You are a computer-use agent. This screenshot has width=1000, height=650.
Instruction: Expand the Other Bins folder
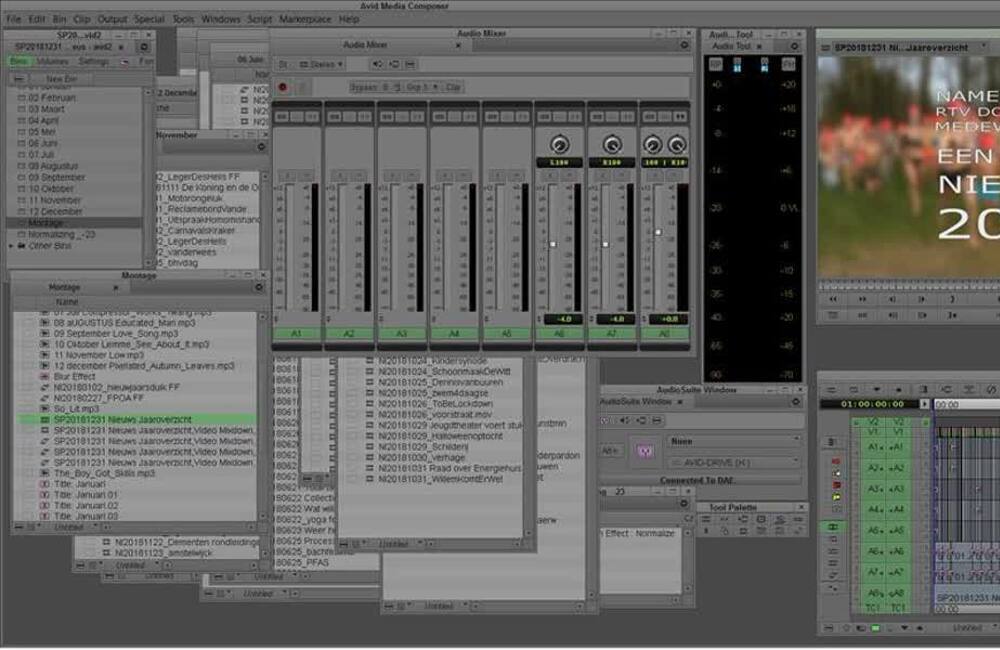(x=13, y=246)
